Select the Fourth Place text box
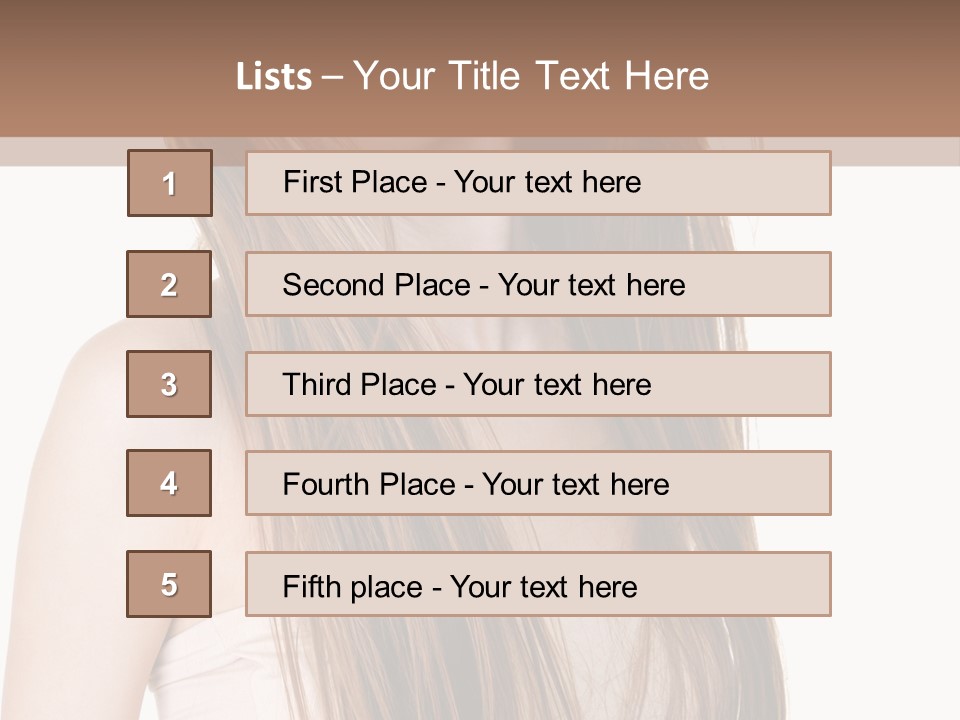This screenshot has height=720, width=960. point(538,483)
